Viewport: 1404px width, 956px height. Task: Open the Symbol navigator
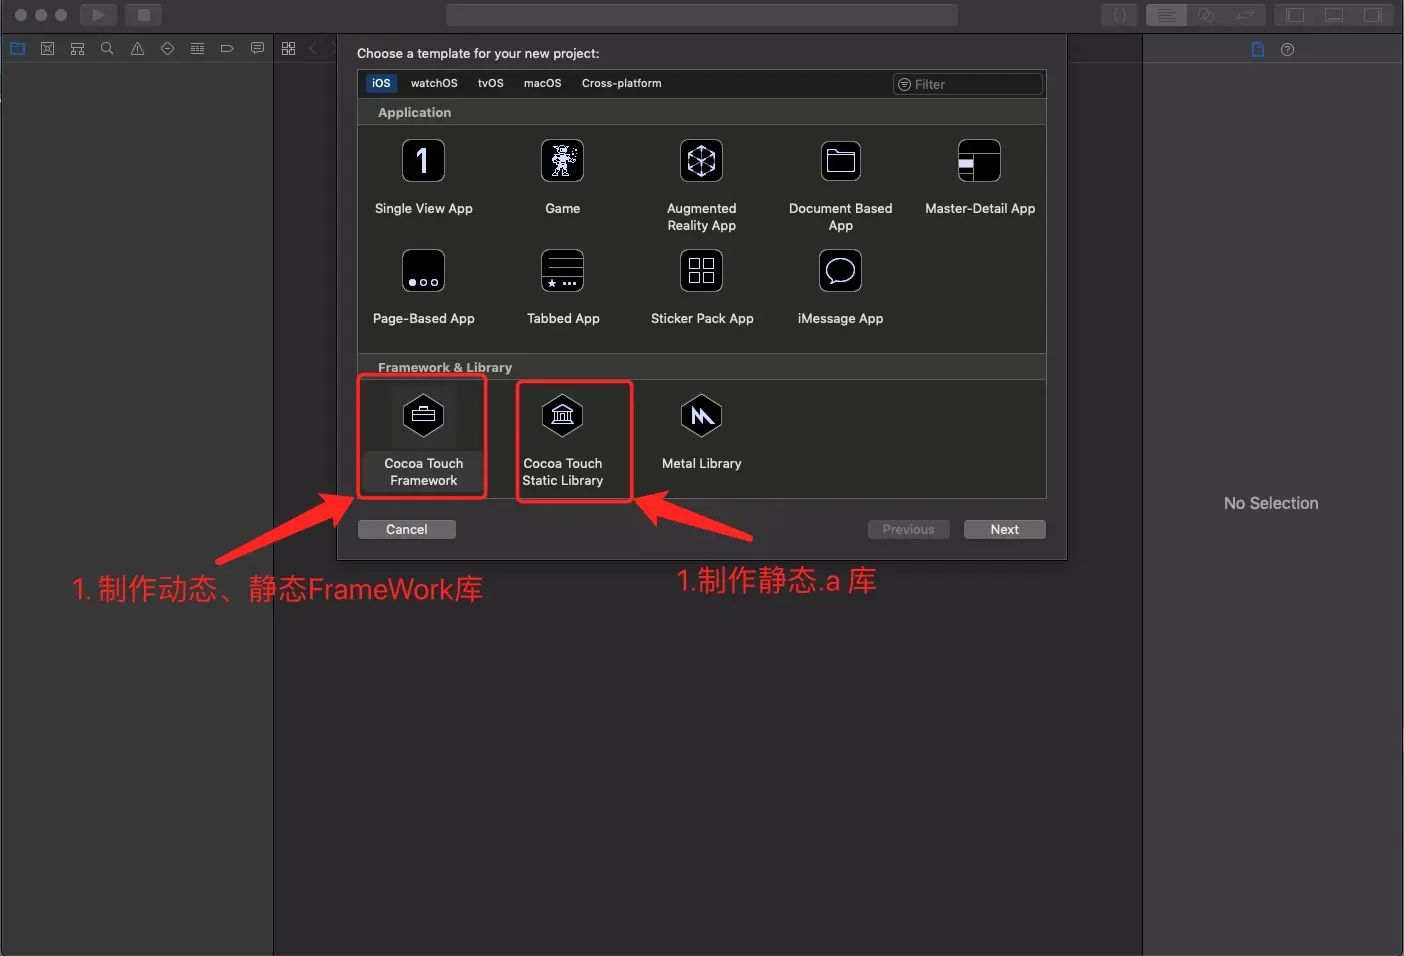point(77,48)
